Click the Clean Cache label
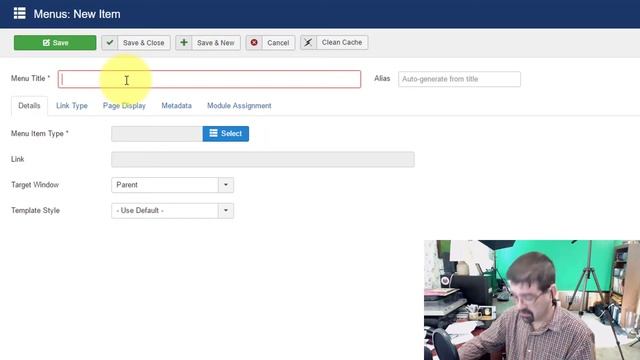Viewport: 640px width, 360px height. click(342, 42)
